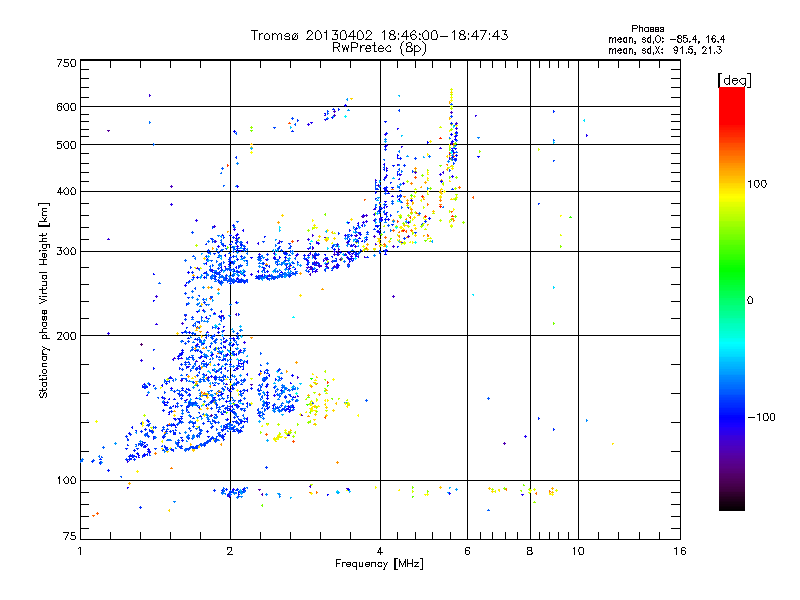This screenshot has height=600, width=800.
Task: Click the y-axis tick label '75'
Action: click(70, 536)
